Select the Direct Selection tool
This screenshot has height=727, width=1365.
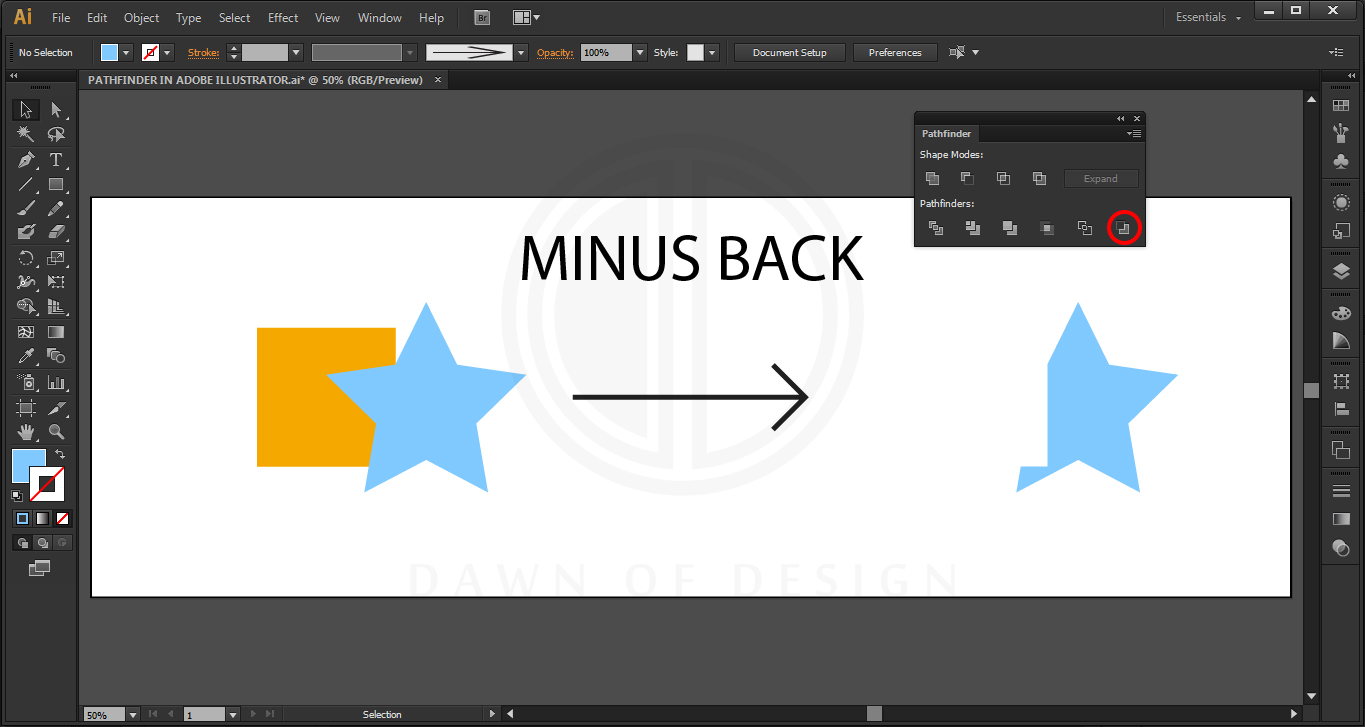(x=57, y=108)
